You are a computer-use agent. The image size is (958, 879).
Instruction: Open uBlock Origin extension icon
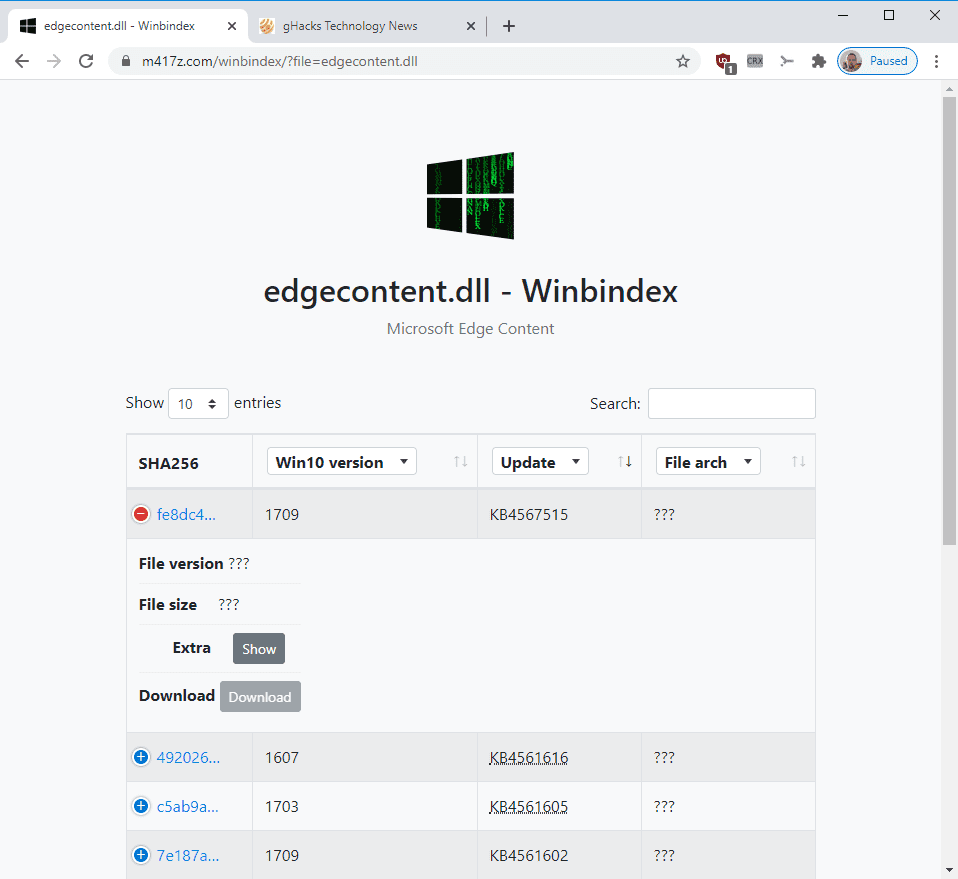(725, 62)
